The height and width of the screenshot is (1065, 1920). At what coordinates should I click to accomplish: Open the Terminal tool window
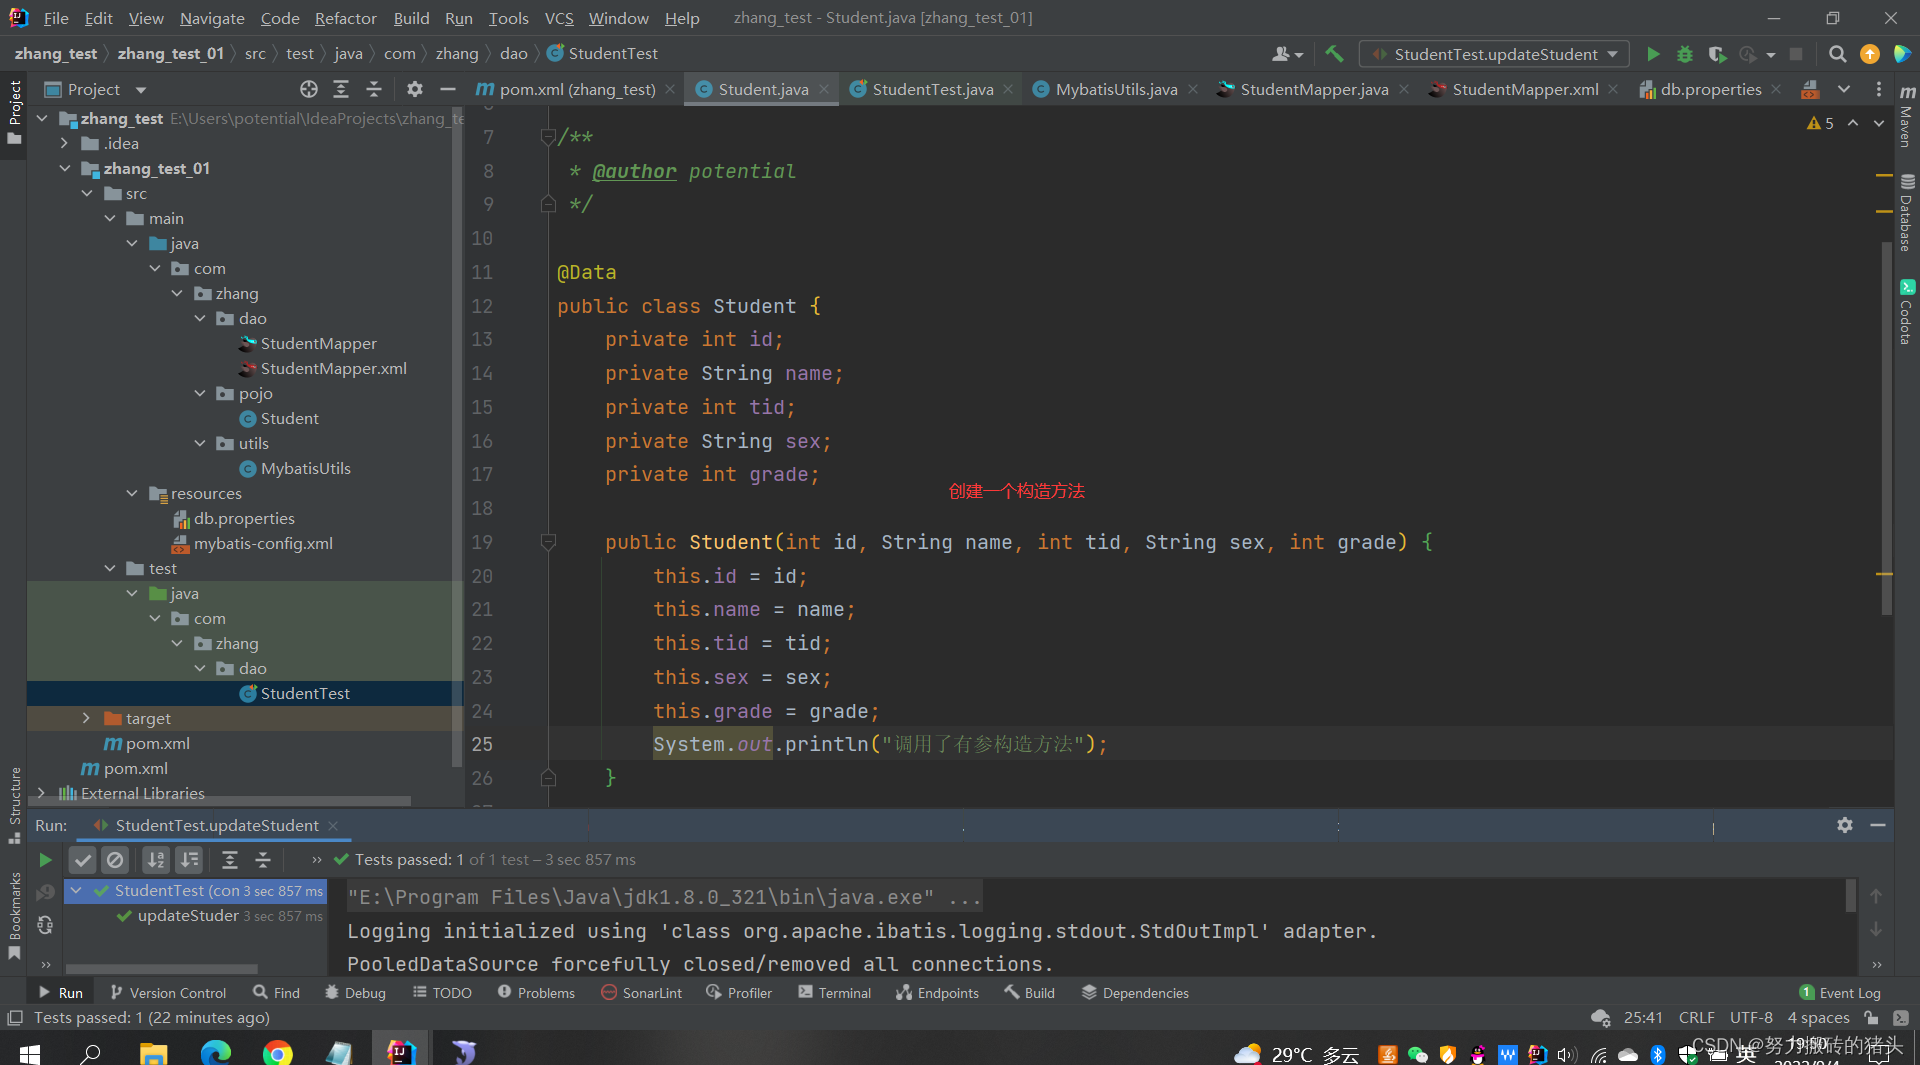834,993
